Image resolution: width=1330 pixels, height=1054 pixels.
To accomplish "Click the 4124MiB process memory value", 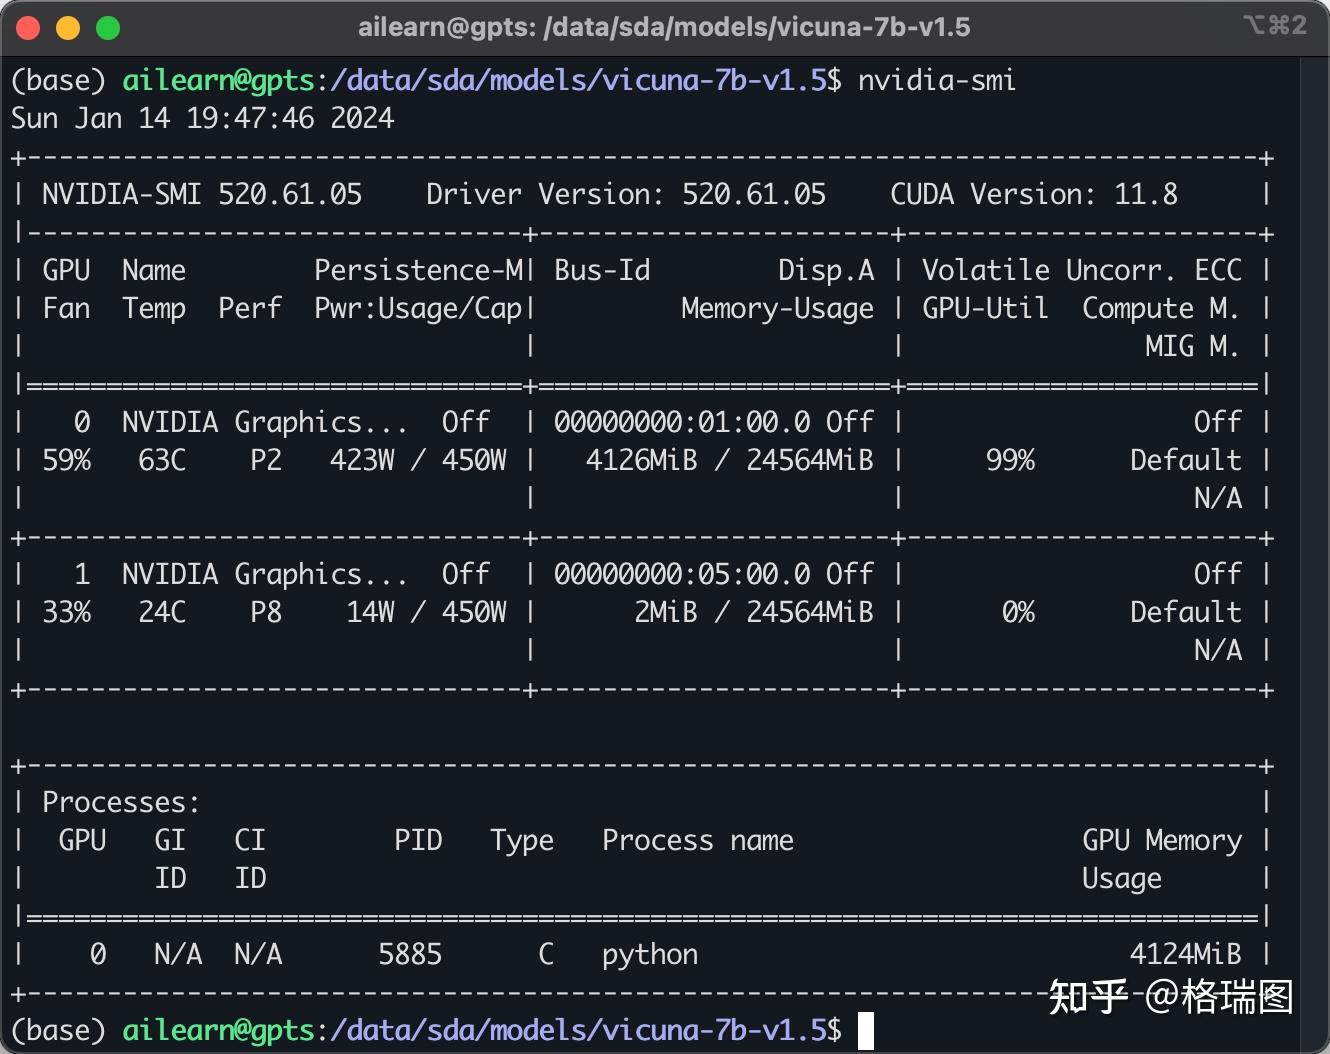I will [1185, 954].
